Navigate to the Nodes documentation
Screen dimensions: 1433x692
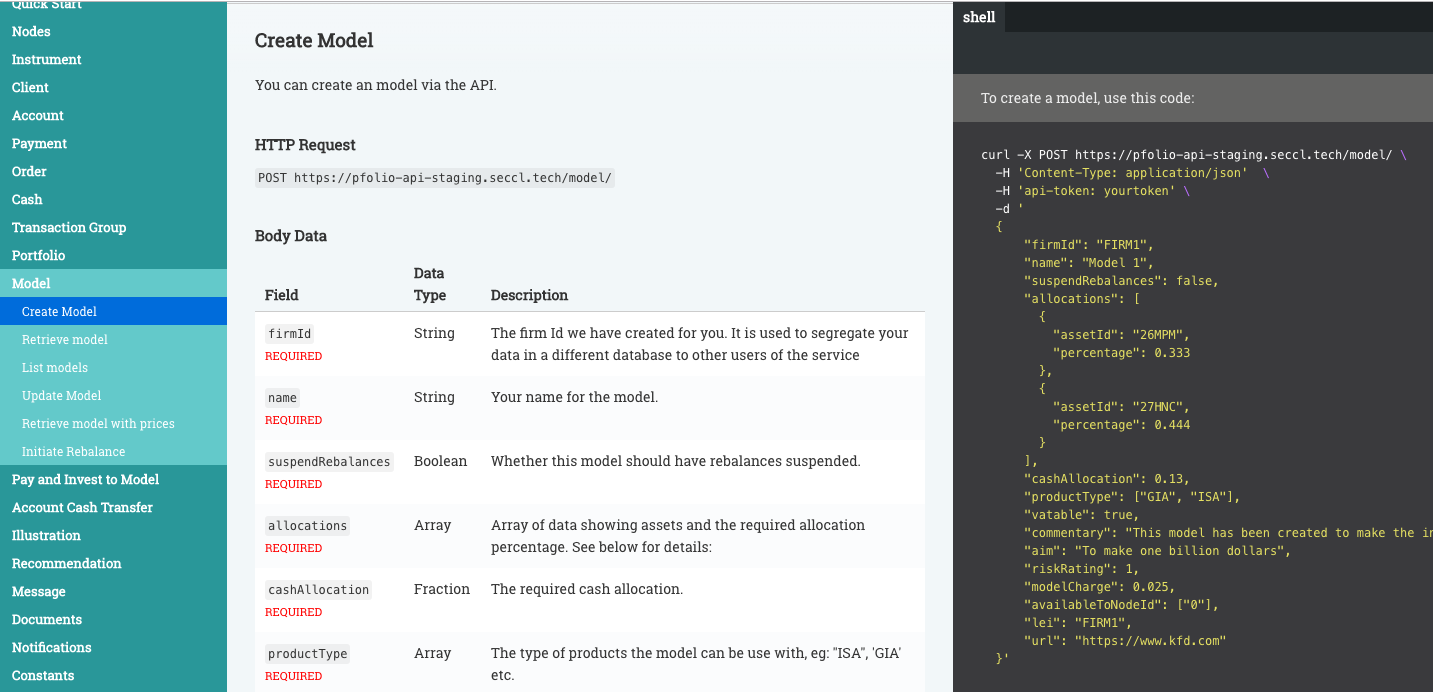coord(30,31)
